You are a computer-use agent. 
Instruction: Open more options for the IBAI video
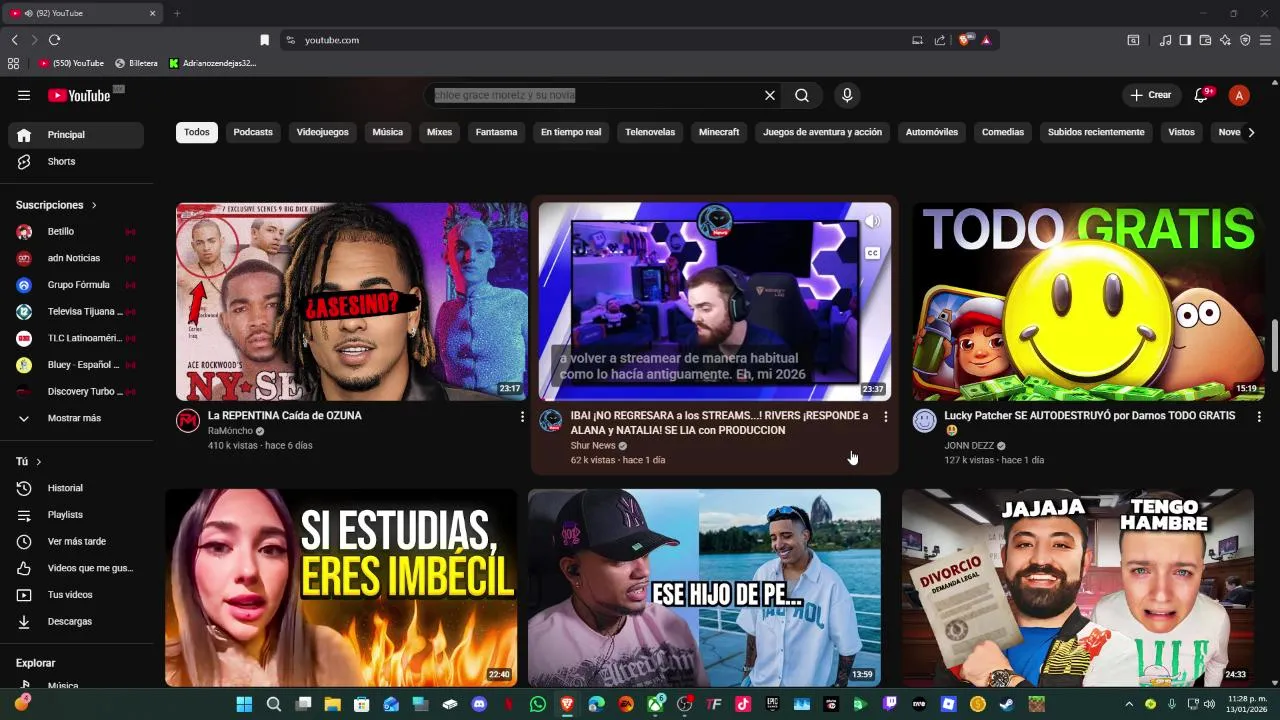coord(885,416)
